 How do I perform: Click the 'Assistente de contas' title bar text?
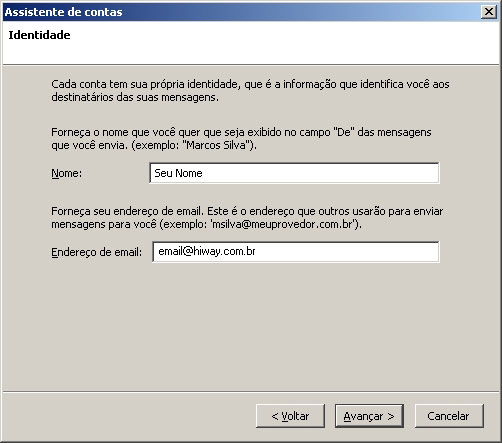[64, 12]
